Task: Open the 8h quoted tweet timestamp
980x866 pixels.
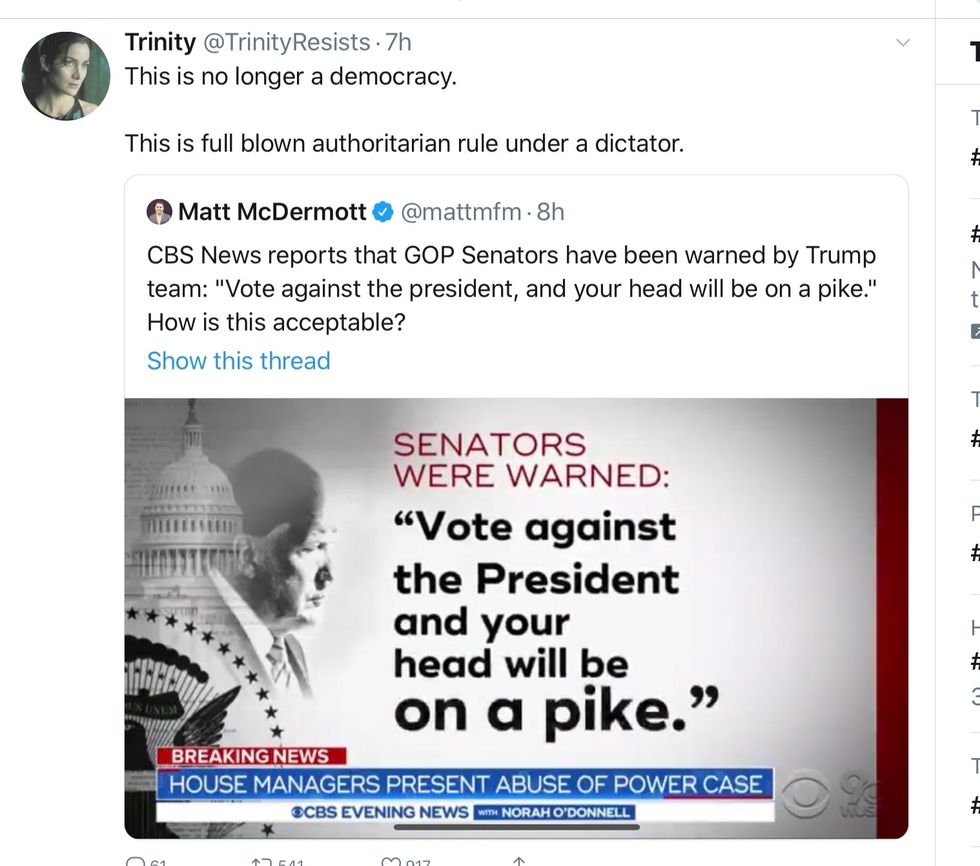Action: tap(551, 212)
